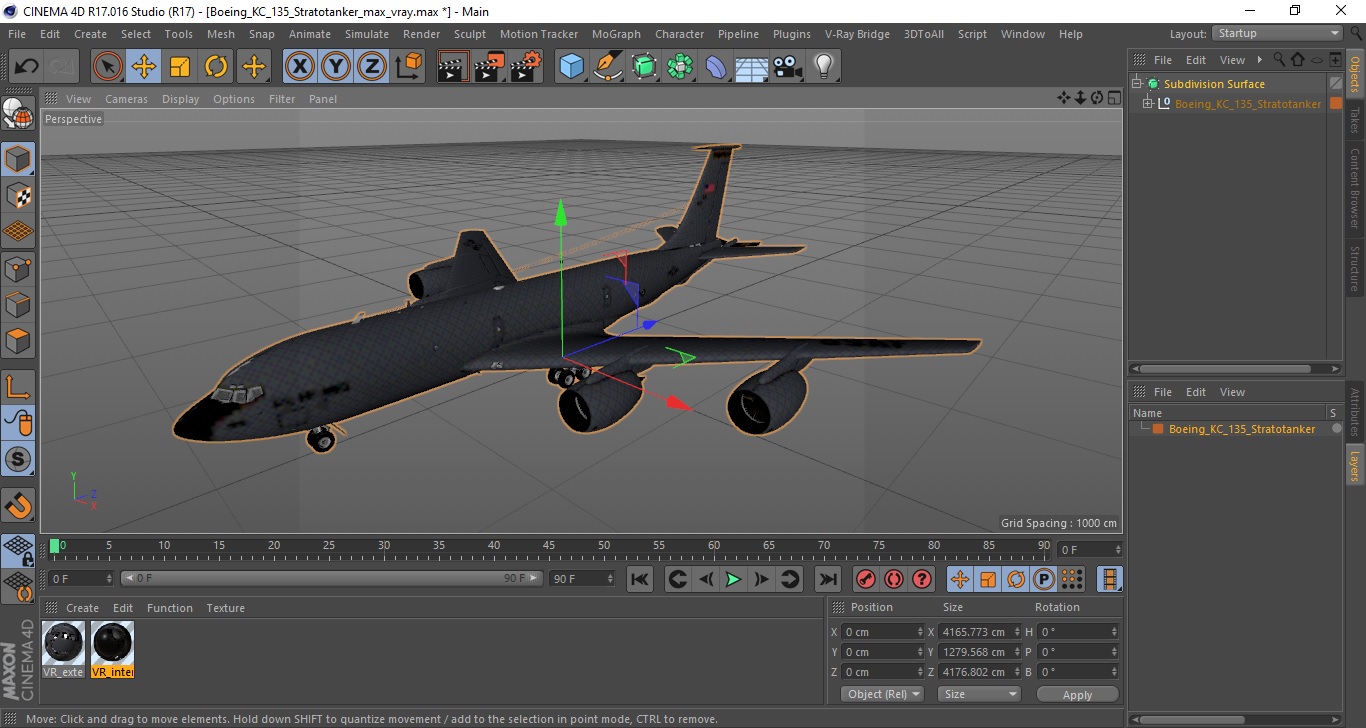
Task: Expand Boeing_KC_135_Stratotanker object node
Action: tap(1148, 104)
